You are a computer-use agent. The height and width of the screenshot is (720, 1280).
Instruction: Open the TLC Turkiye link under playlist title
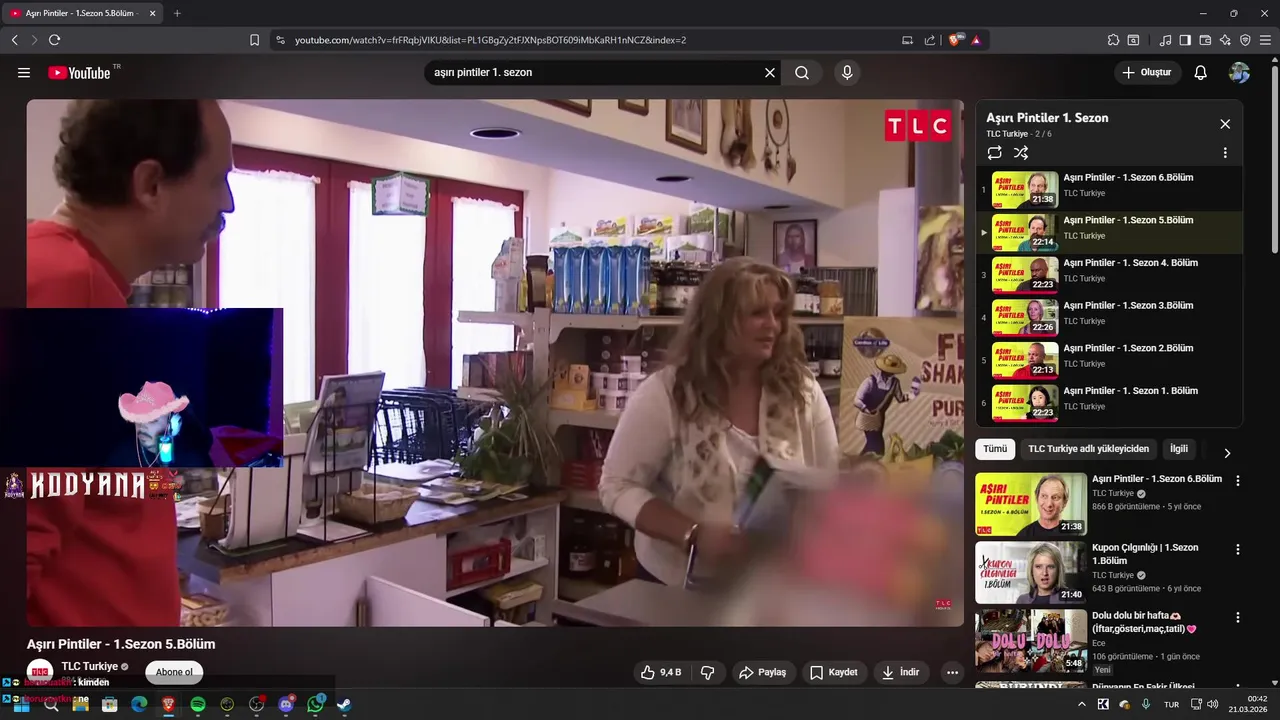point(1007,134)
